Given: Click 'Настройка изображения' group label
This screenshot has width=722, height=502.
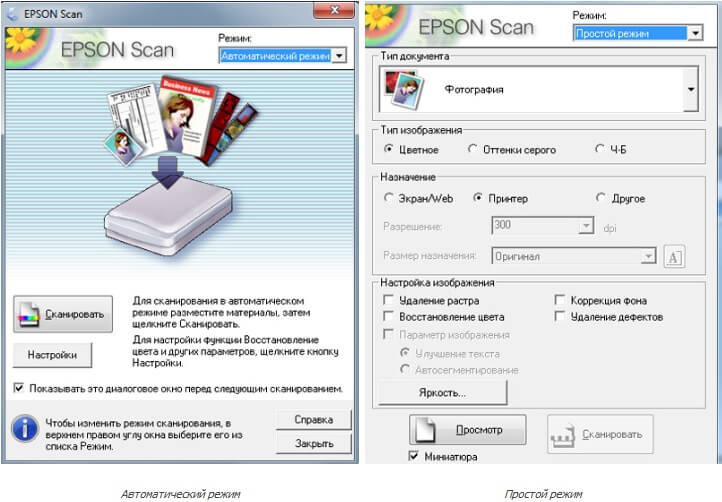Looking at the screenshot, I should tap(437, 283).
